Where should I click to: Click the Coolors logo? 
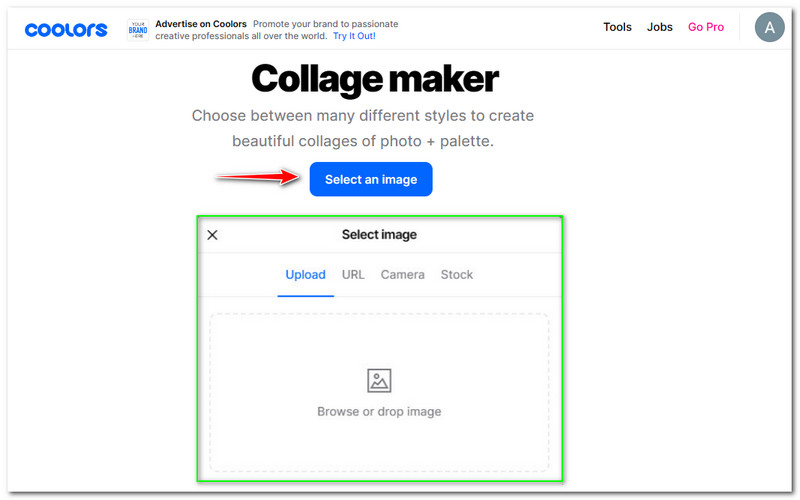66,29
